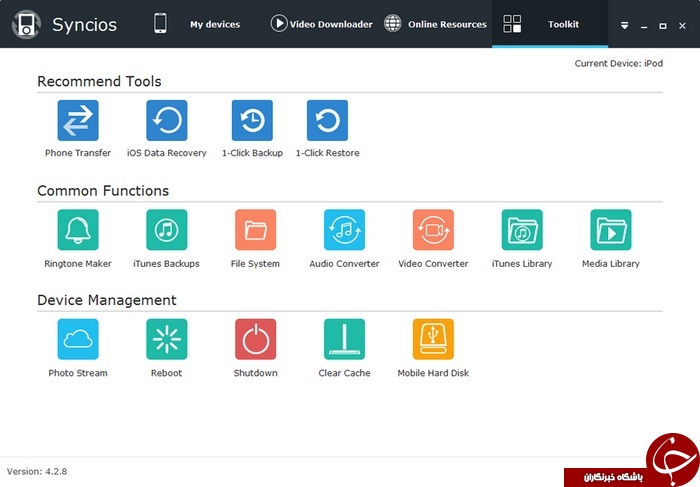The width and height of the screenshot is (700, 487).
Task: Open the iTunes Library icon
Action: tap(522, 229)
